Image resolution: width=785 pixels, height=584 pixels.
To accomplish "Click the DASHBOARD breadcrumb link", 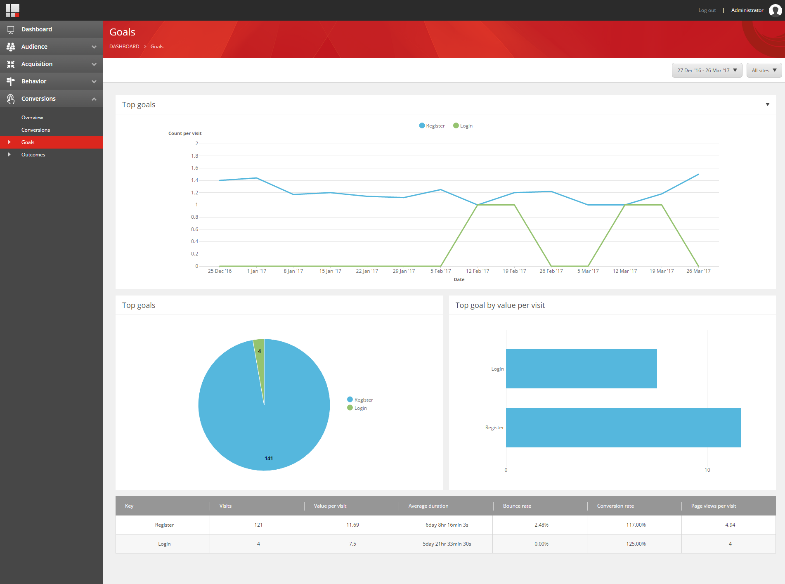I will [124, 47].
